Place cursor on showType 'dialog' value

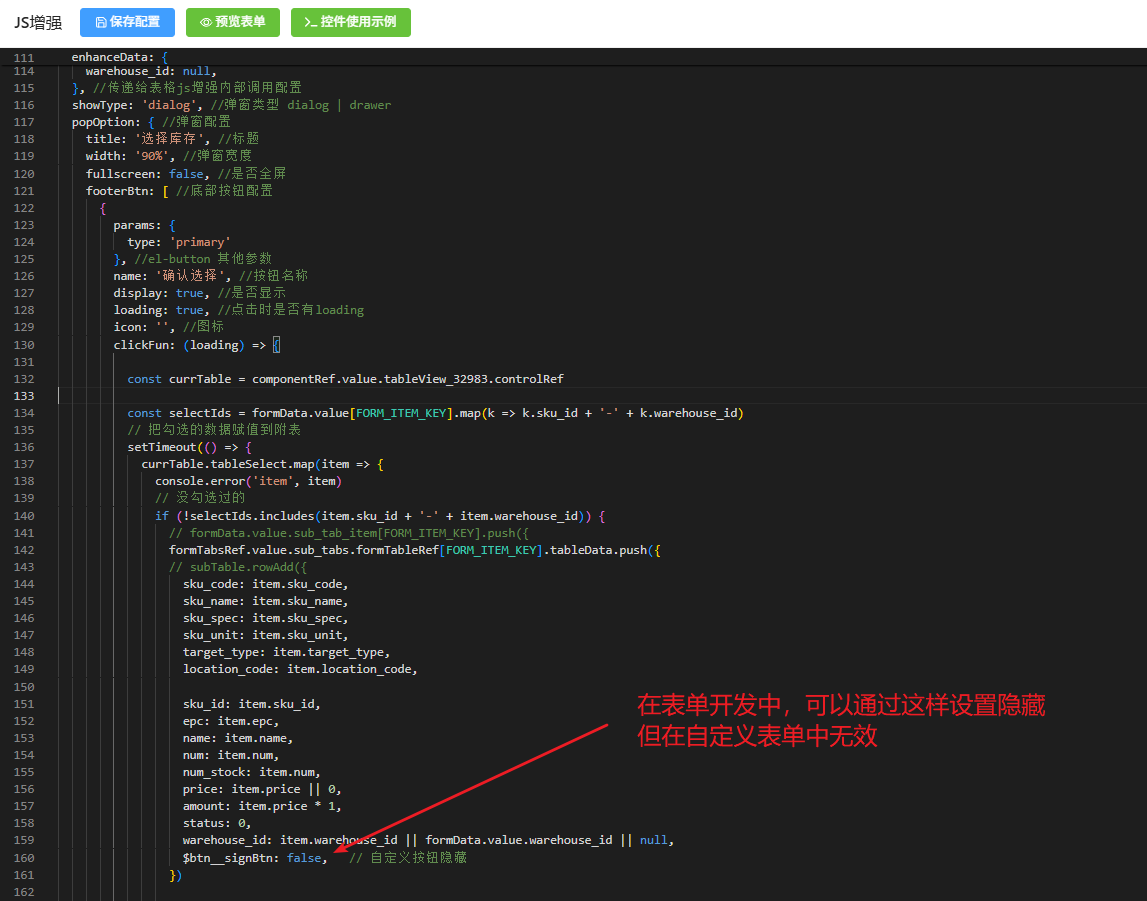[x=165, y=105]
